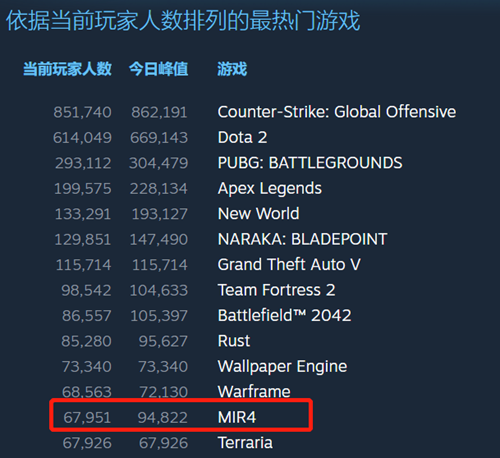The image size is (500, 458).
Task: Open NARAKA: BLADEPOINT store link
Action: (x=302, y=239)
